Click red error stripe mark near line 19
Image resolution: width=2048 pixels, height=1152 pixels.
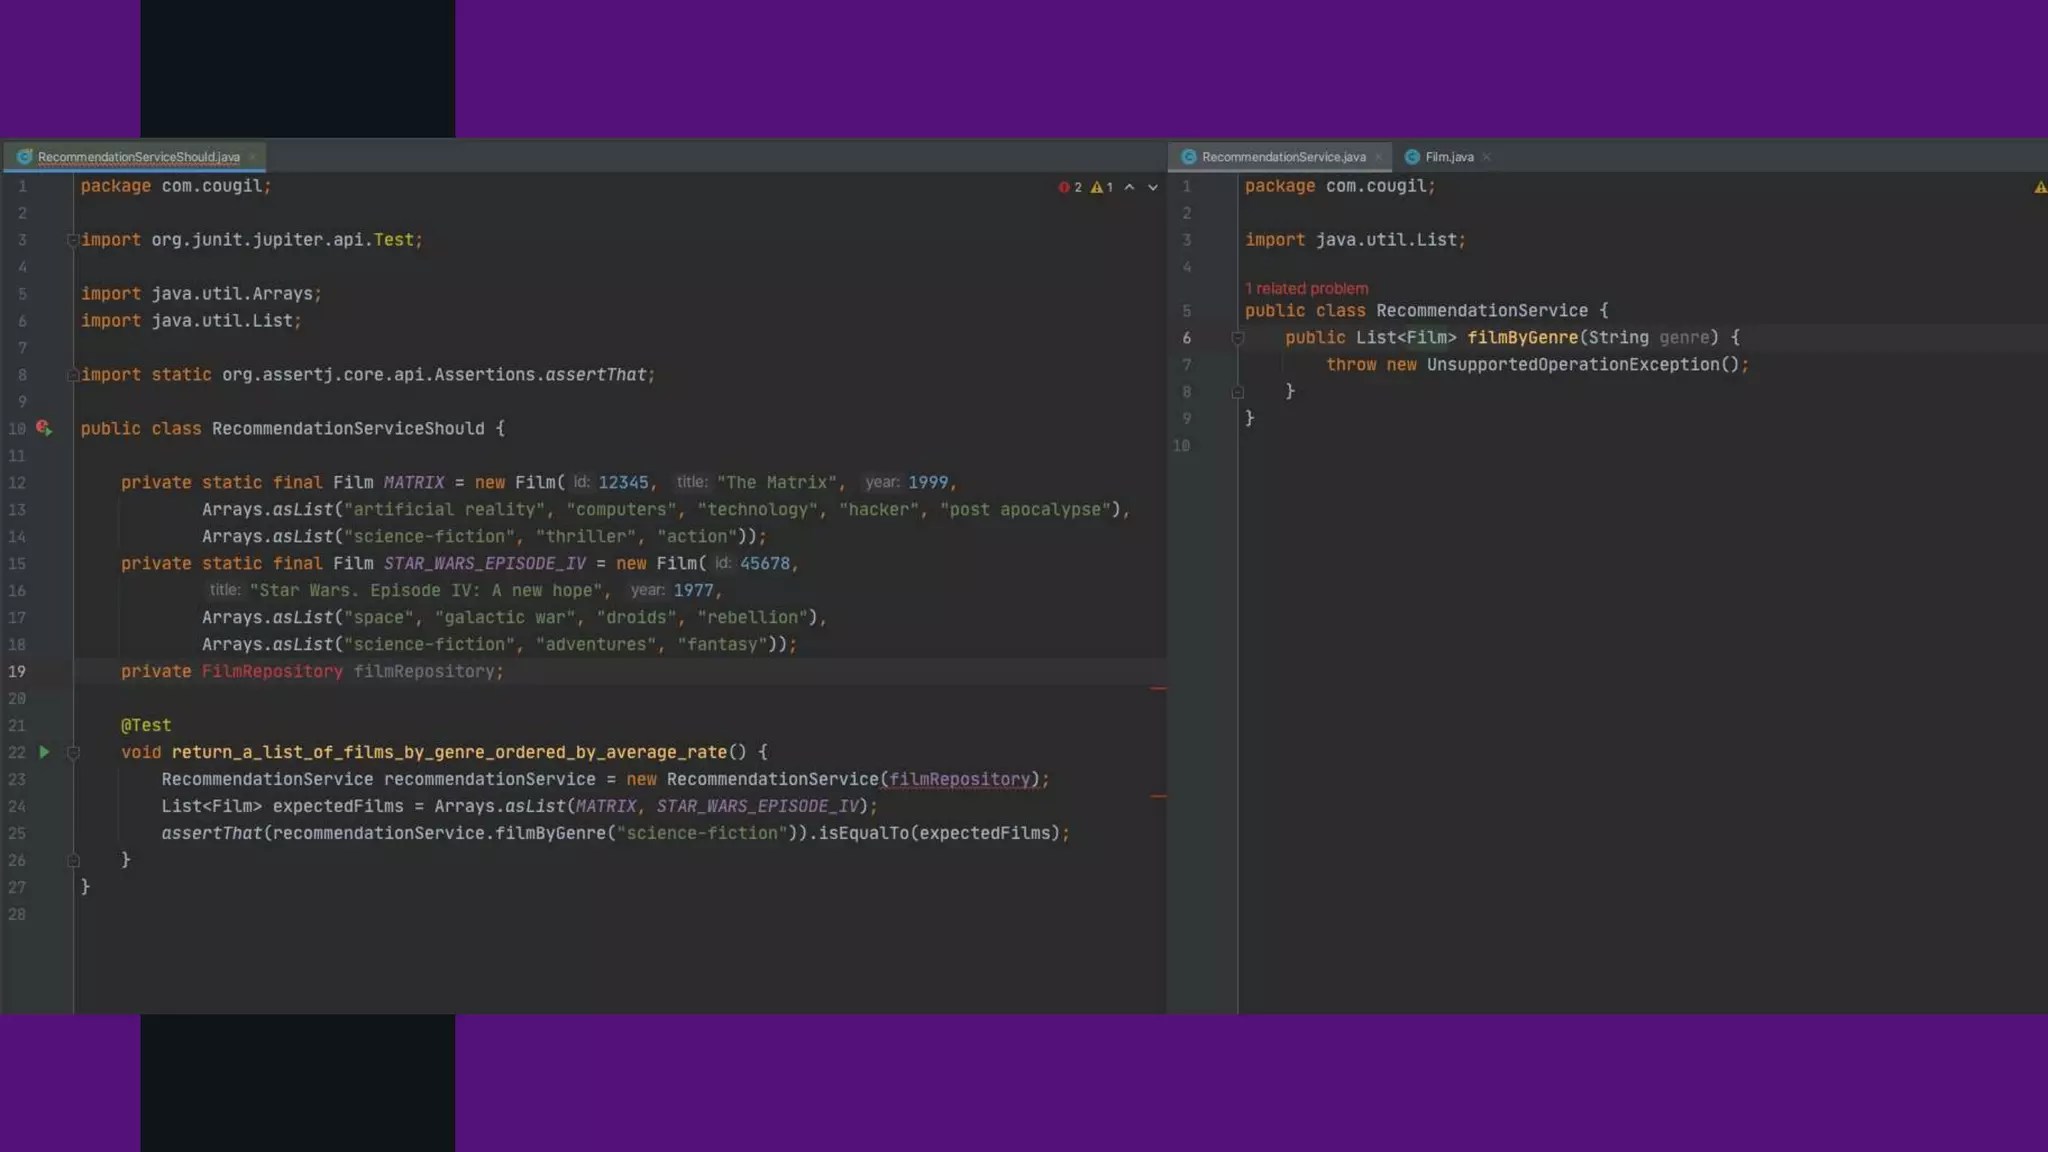point(1158,689)
